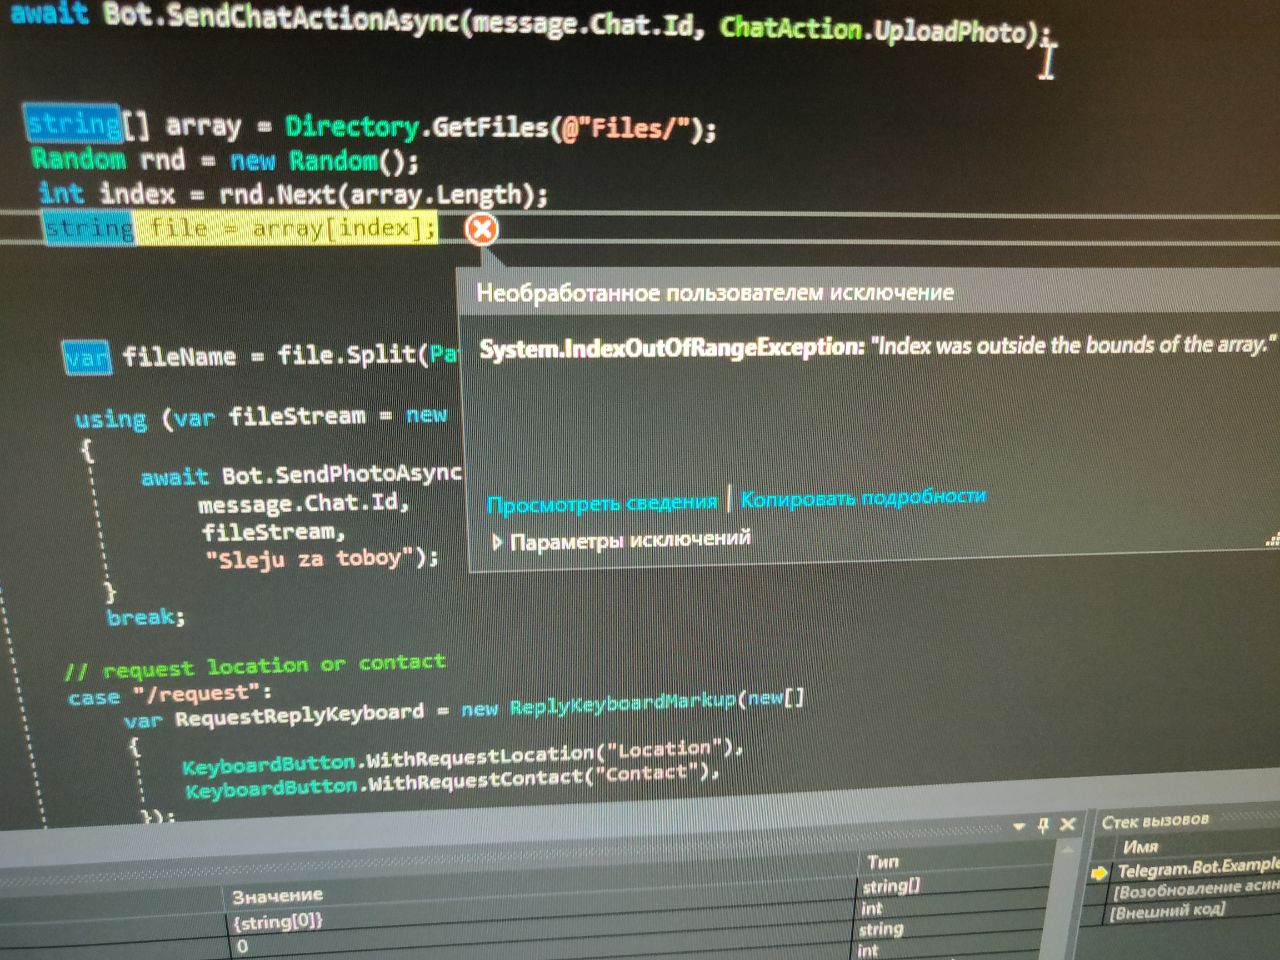Open the locals panel window position dropdown arrow

pyautogui.click(x=1019, y=826)
